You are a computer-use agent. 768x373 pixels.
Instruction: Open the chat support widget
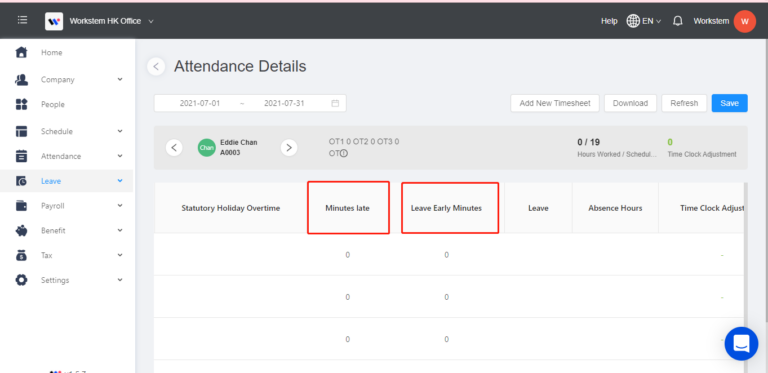coord(742,344)
